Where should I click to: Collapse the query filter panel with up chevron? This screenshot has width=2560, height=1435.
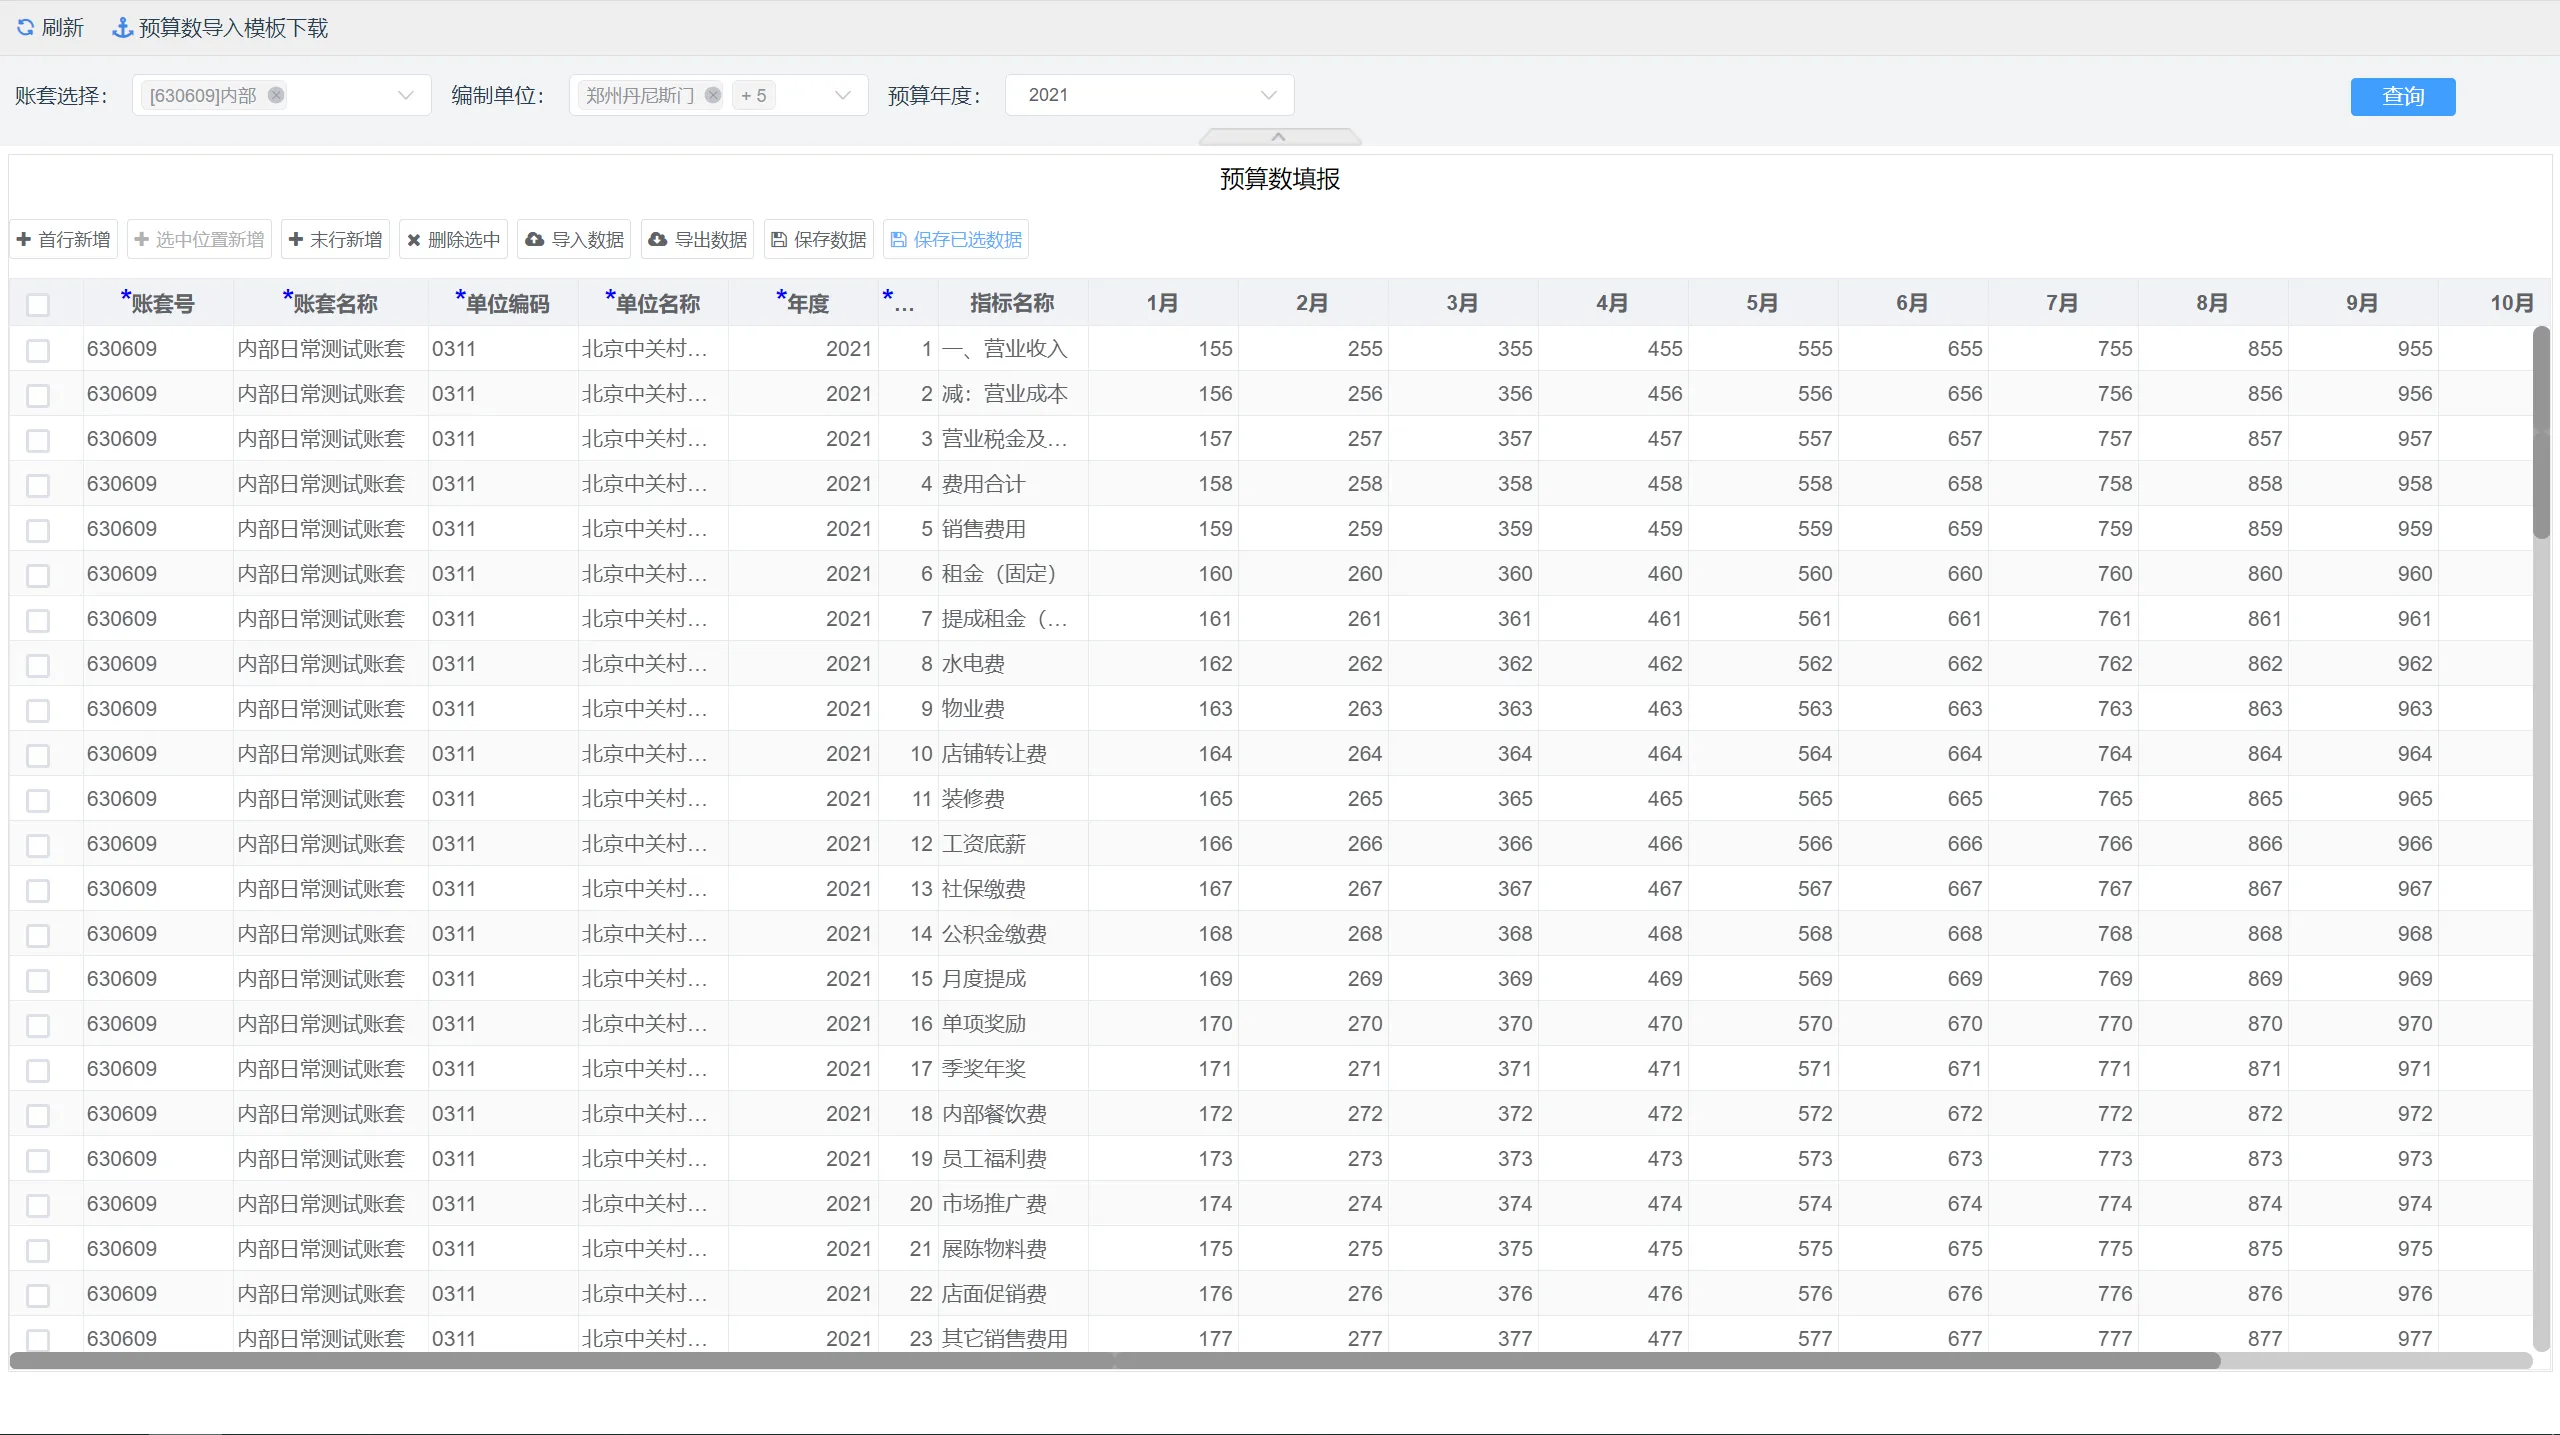(1279, 137)
